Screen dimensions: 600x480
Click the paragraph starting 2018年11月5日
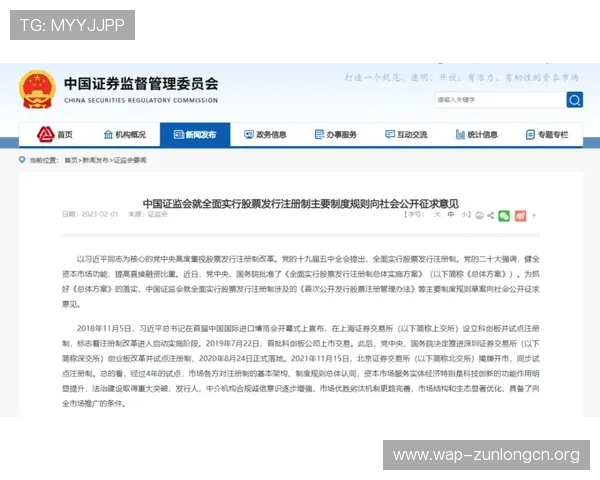301,366
